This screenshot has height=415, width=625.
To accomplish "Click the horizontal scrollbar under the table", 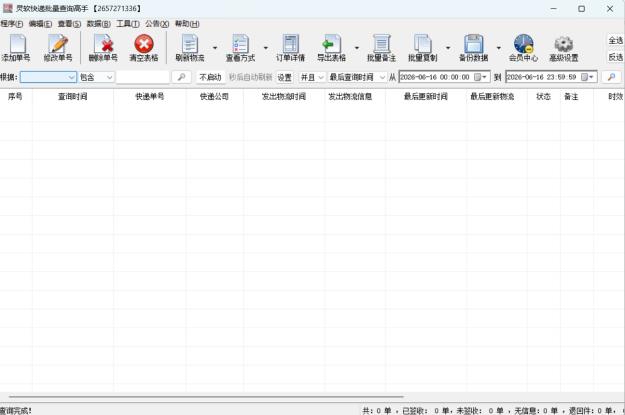I will pyautogui.click(x=206, y=397).
